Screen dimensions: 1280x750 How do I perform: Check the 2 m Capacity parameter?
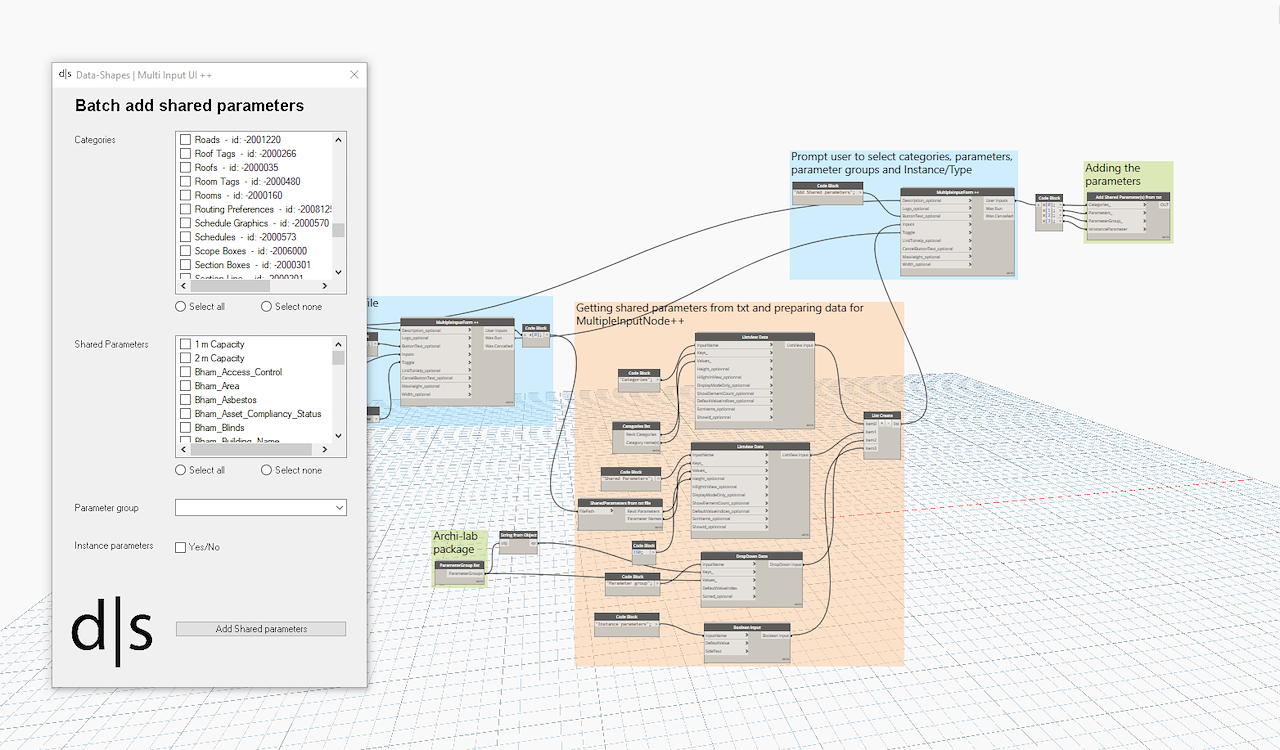point(185,358)
